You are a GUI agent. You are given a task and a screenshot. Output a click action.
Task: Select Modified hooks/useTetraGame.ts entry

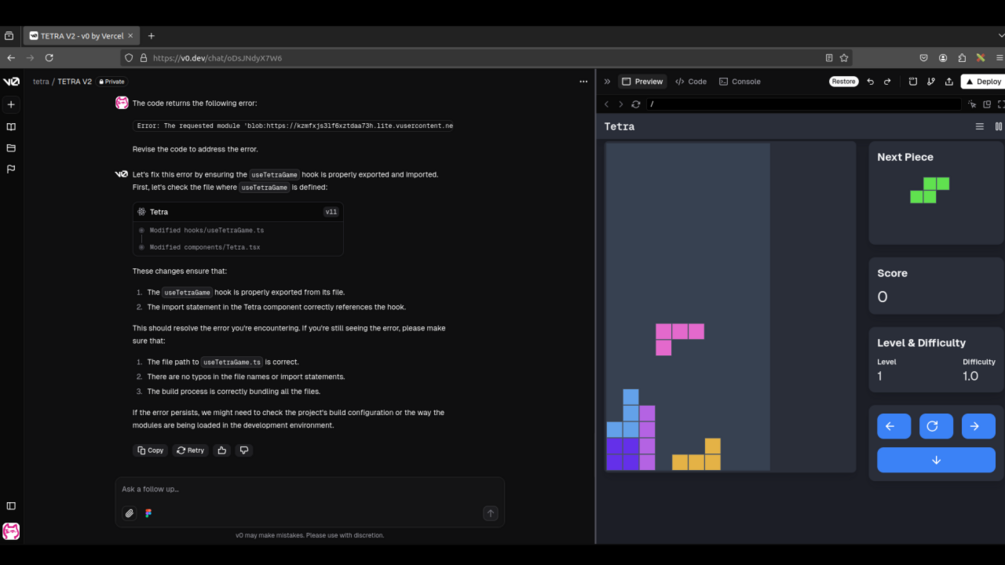pos(206,230)
